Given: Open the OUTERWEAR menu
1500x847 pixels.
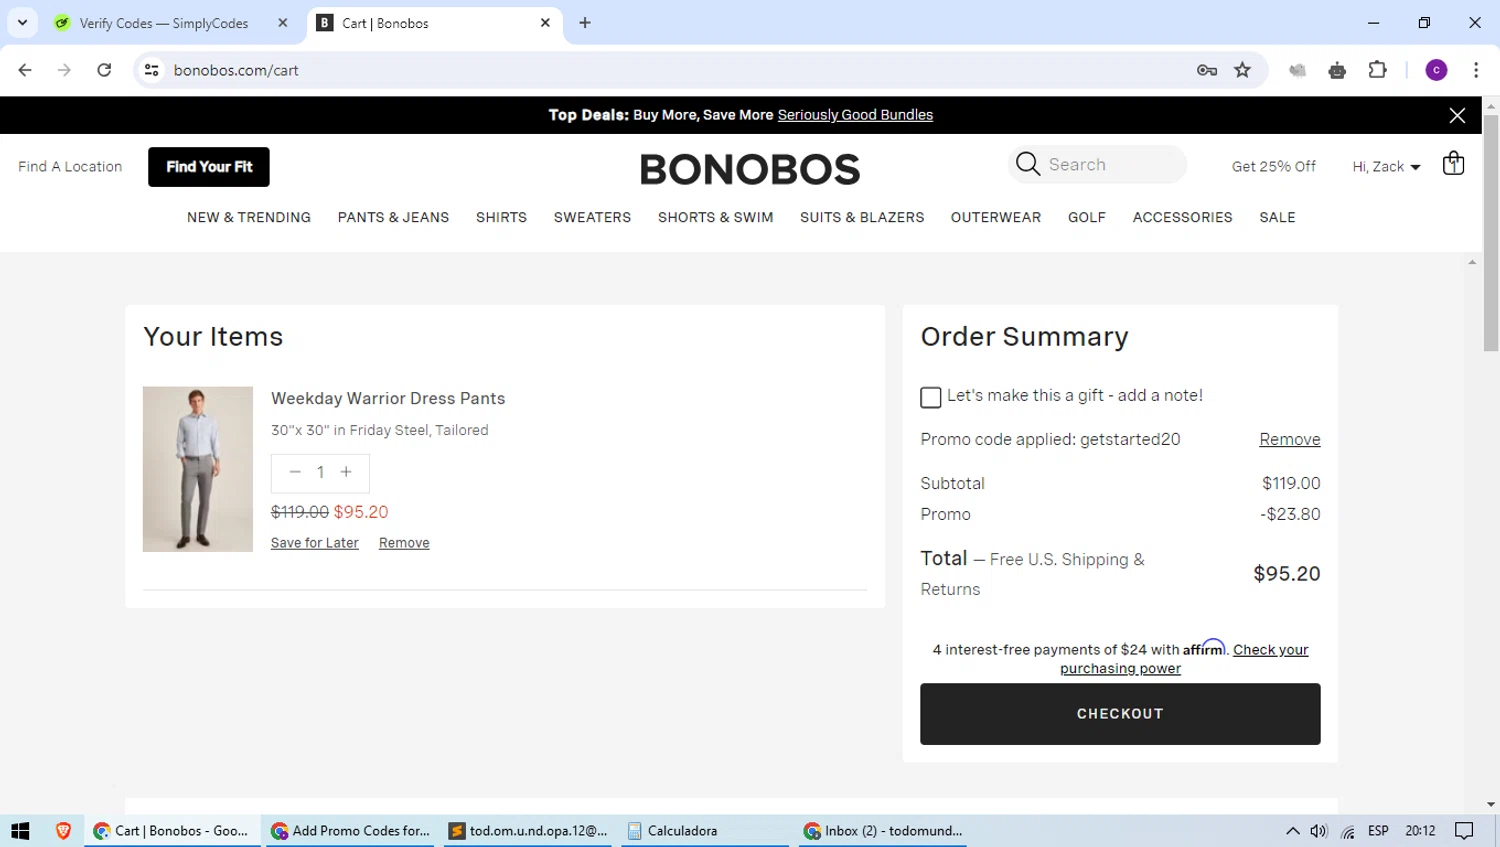Looking at the screenshot, I should [996, 217].
